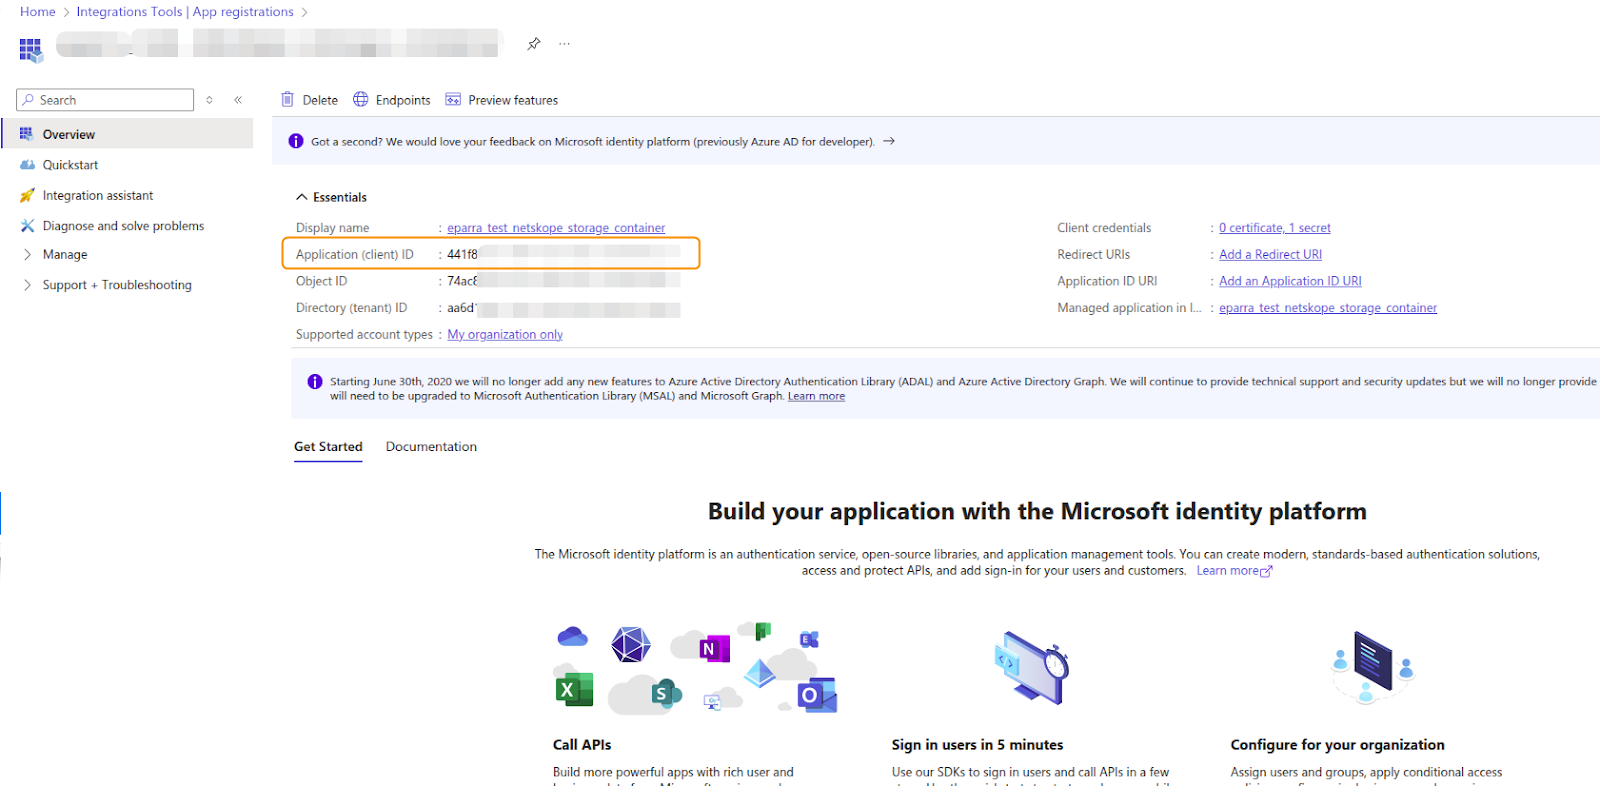Image resolution: width=1600 pixels, height=786 pixels.
Task: Click Add a Redirect URI link
Action: (x=1270, y=255)
